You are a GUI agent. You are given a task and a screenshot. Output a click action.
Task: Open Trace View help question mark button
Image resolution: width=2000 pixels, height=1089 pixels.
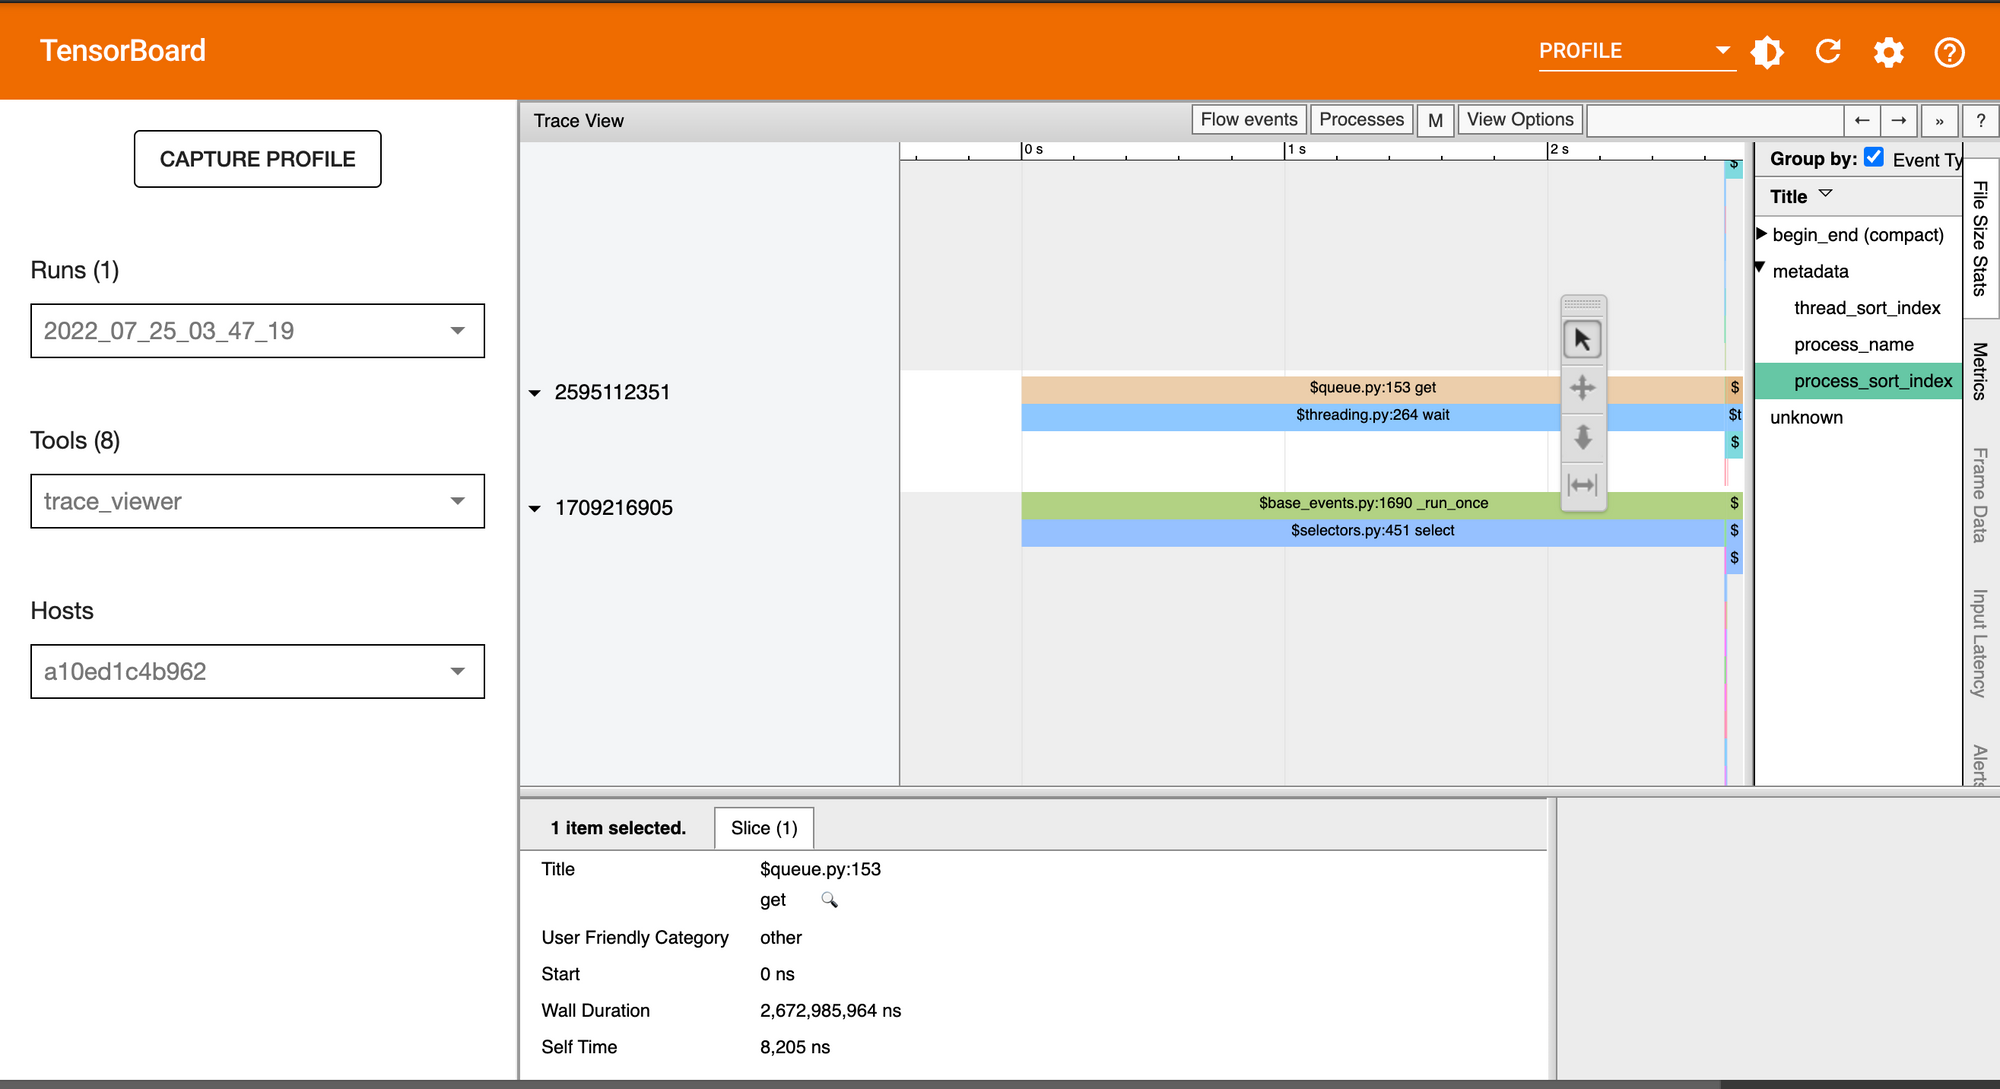point(1980,120)
